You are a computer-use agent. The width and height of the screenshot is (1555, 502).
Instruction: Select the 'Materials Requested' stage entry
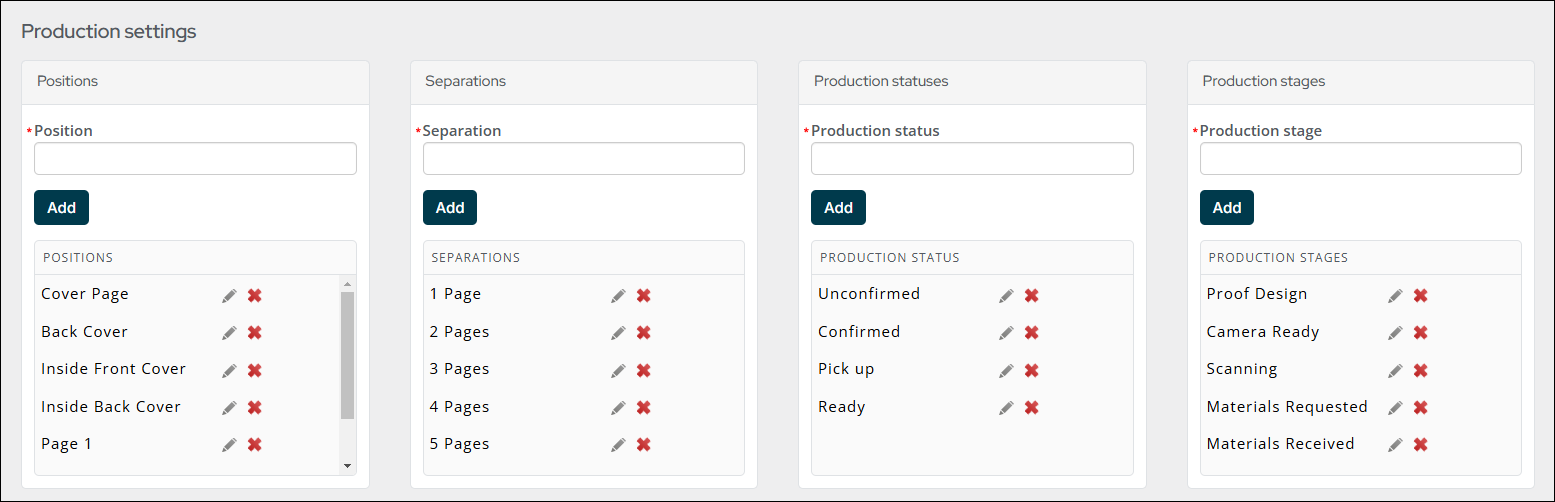coord(1287,407)
